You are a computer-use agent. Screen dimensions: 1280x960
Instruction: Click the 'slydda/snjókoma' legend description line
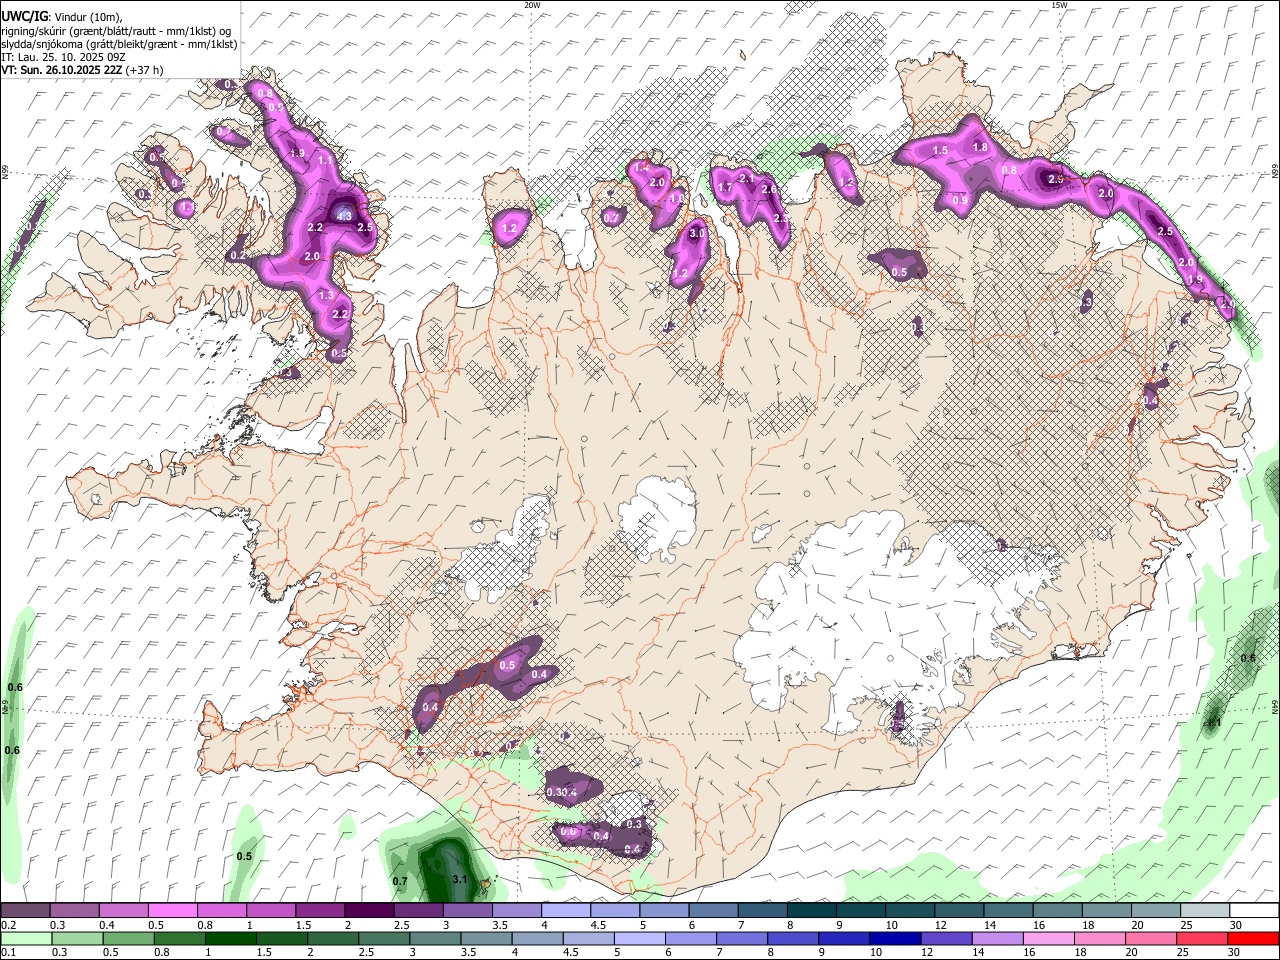(118, 44)
